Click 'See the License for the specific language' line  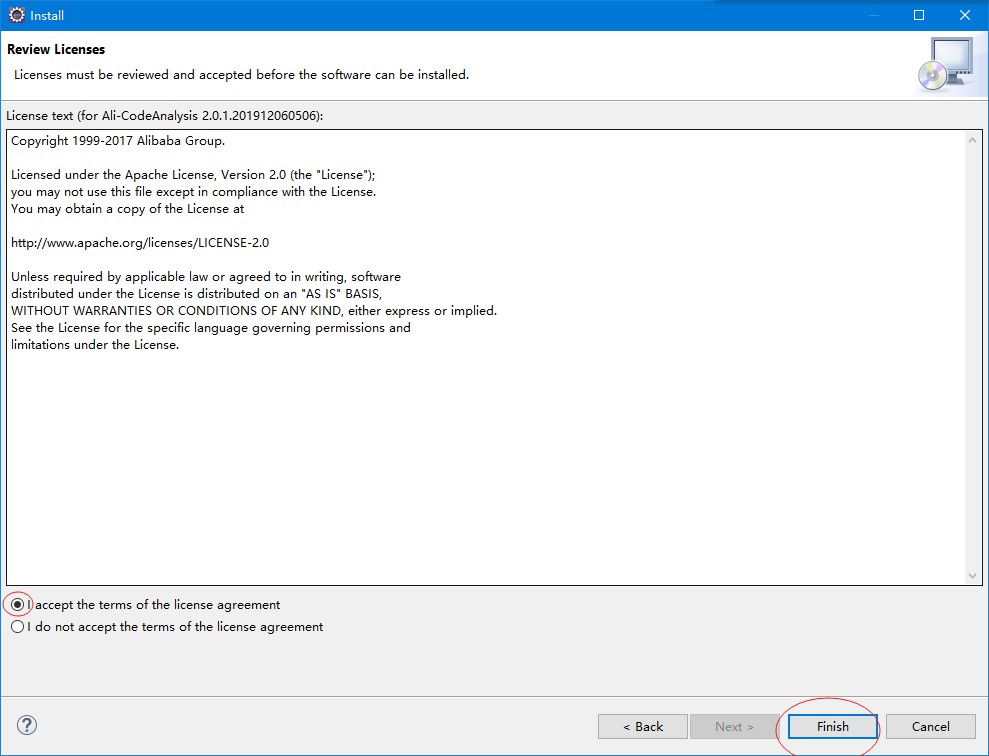[x=211, y=328]
